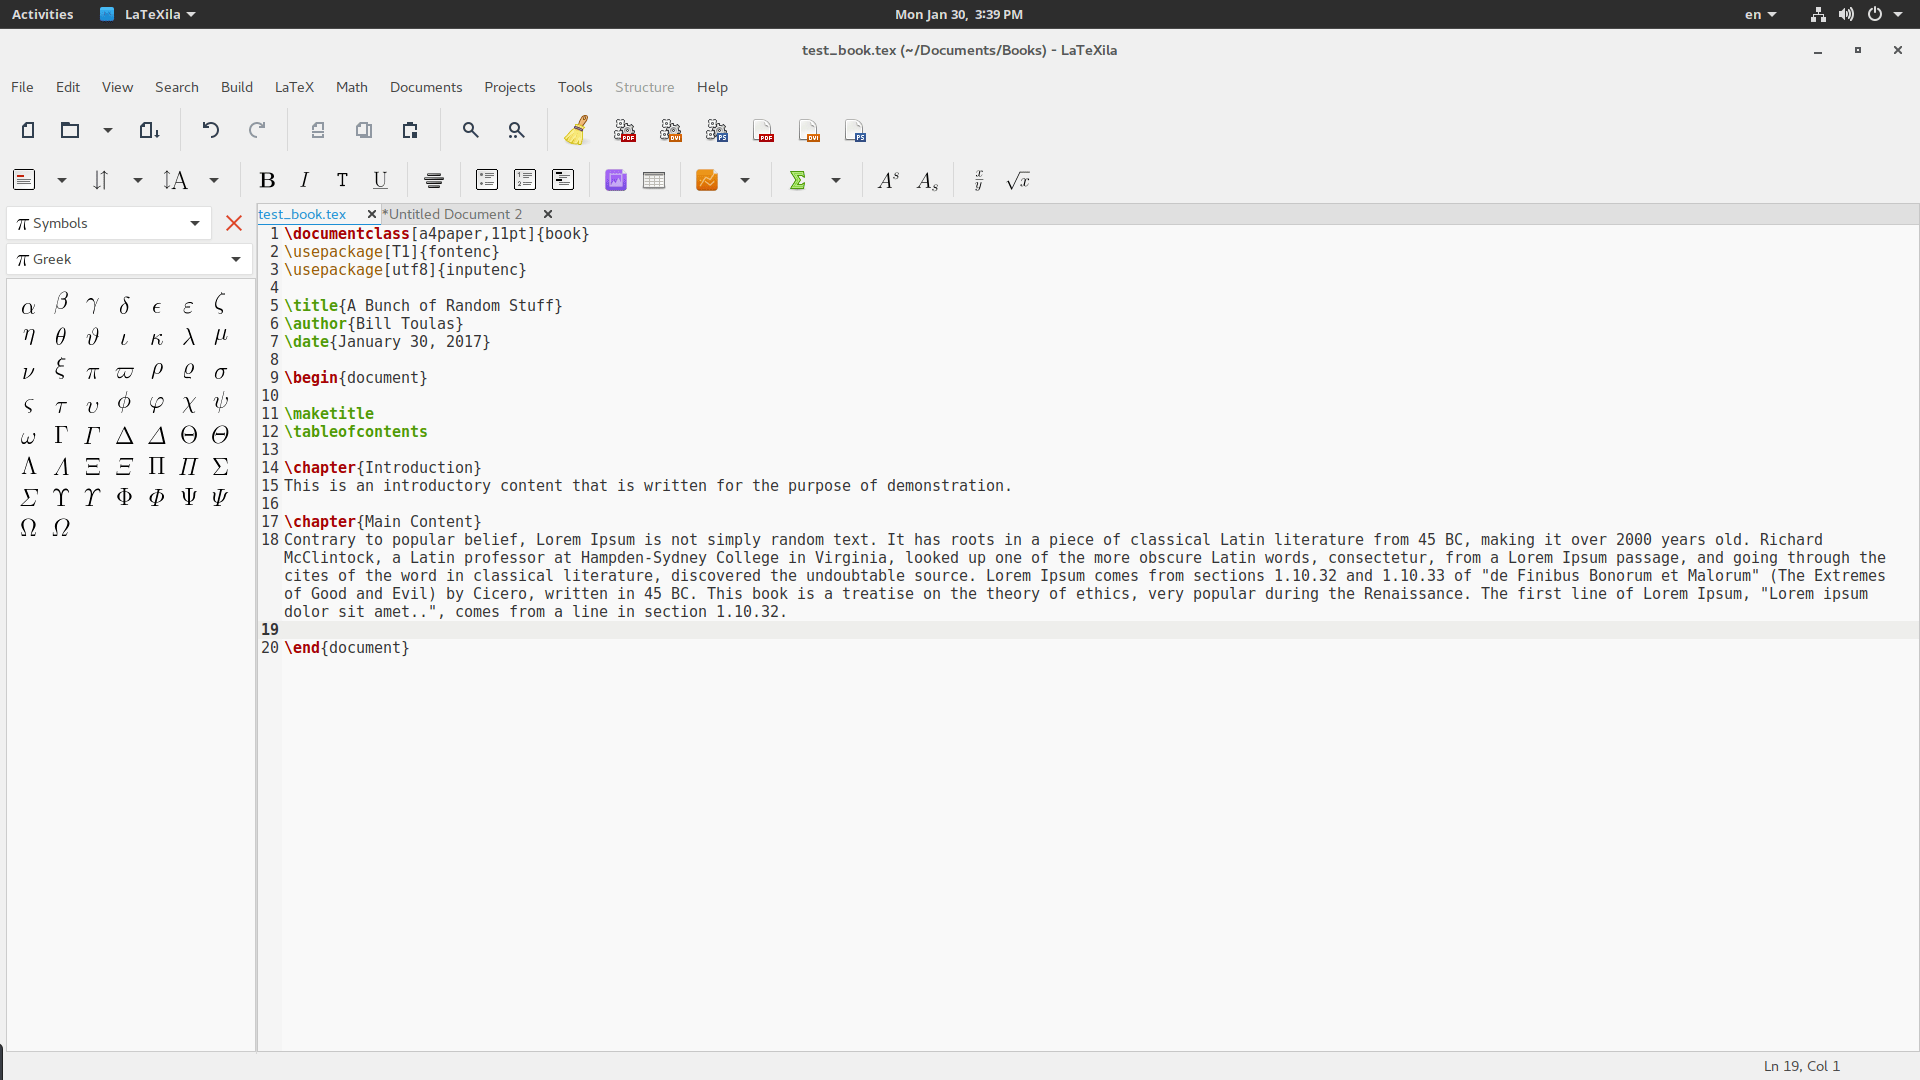Open the Symbols side panel combo box
Screen dimensions: 1920x1080
109,223
